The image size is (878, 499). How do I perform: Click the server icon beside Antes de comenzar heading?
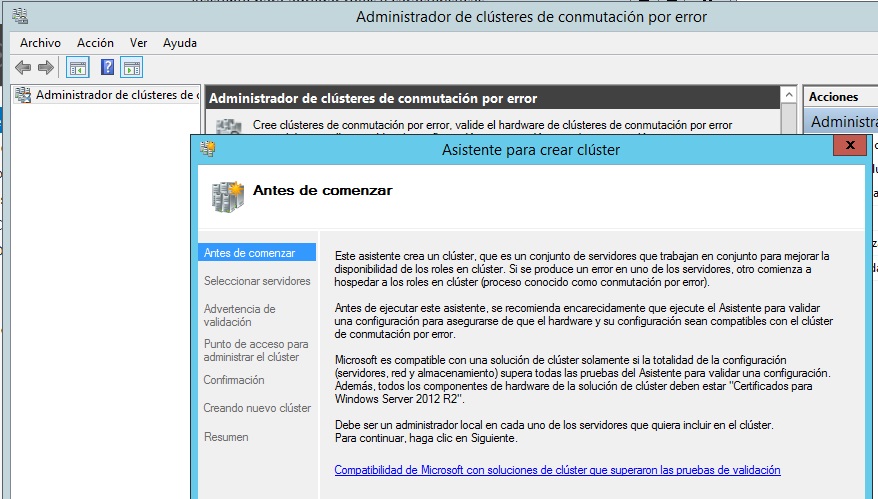point(228,195)
